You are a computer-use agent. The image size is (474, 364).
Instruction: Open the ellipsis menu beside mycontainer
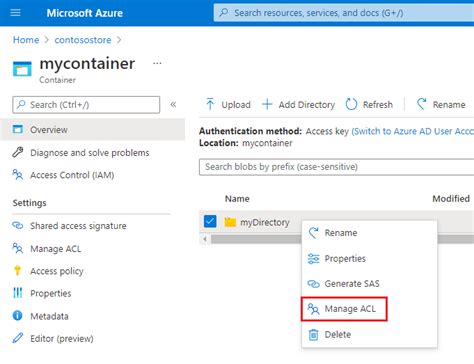click(157, 63)
